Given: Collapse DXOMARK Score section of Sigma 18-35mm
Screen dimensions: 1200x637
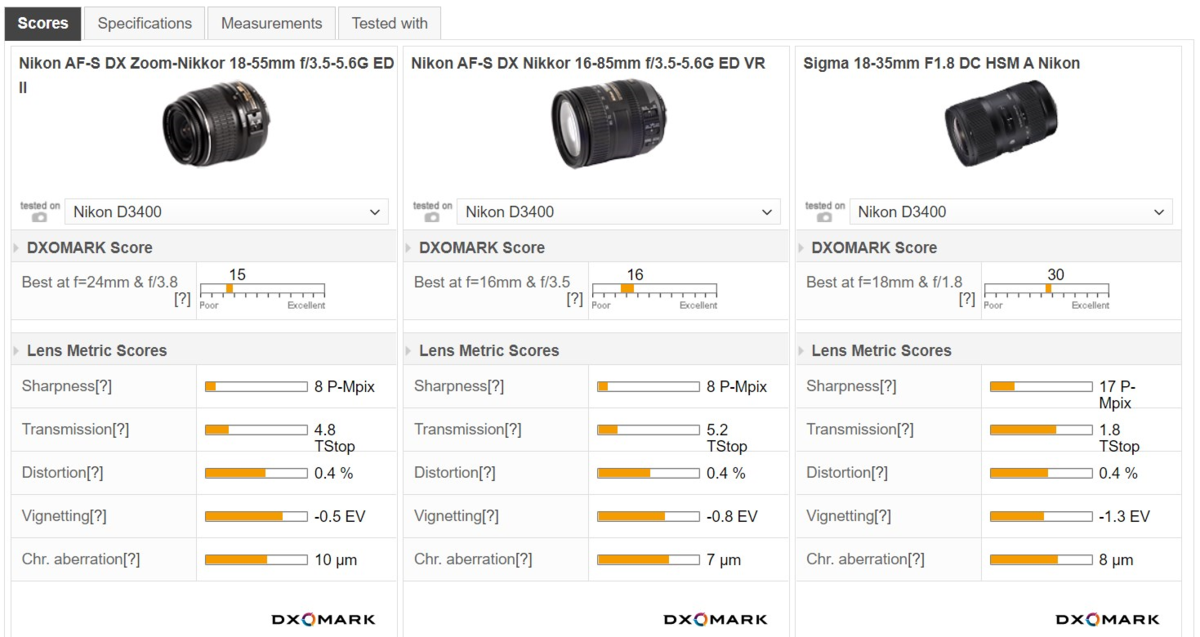Looking at the screenshot, I should (801, 248).
